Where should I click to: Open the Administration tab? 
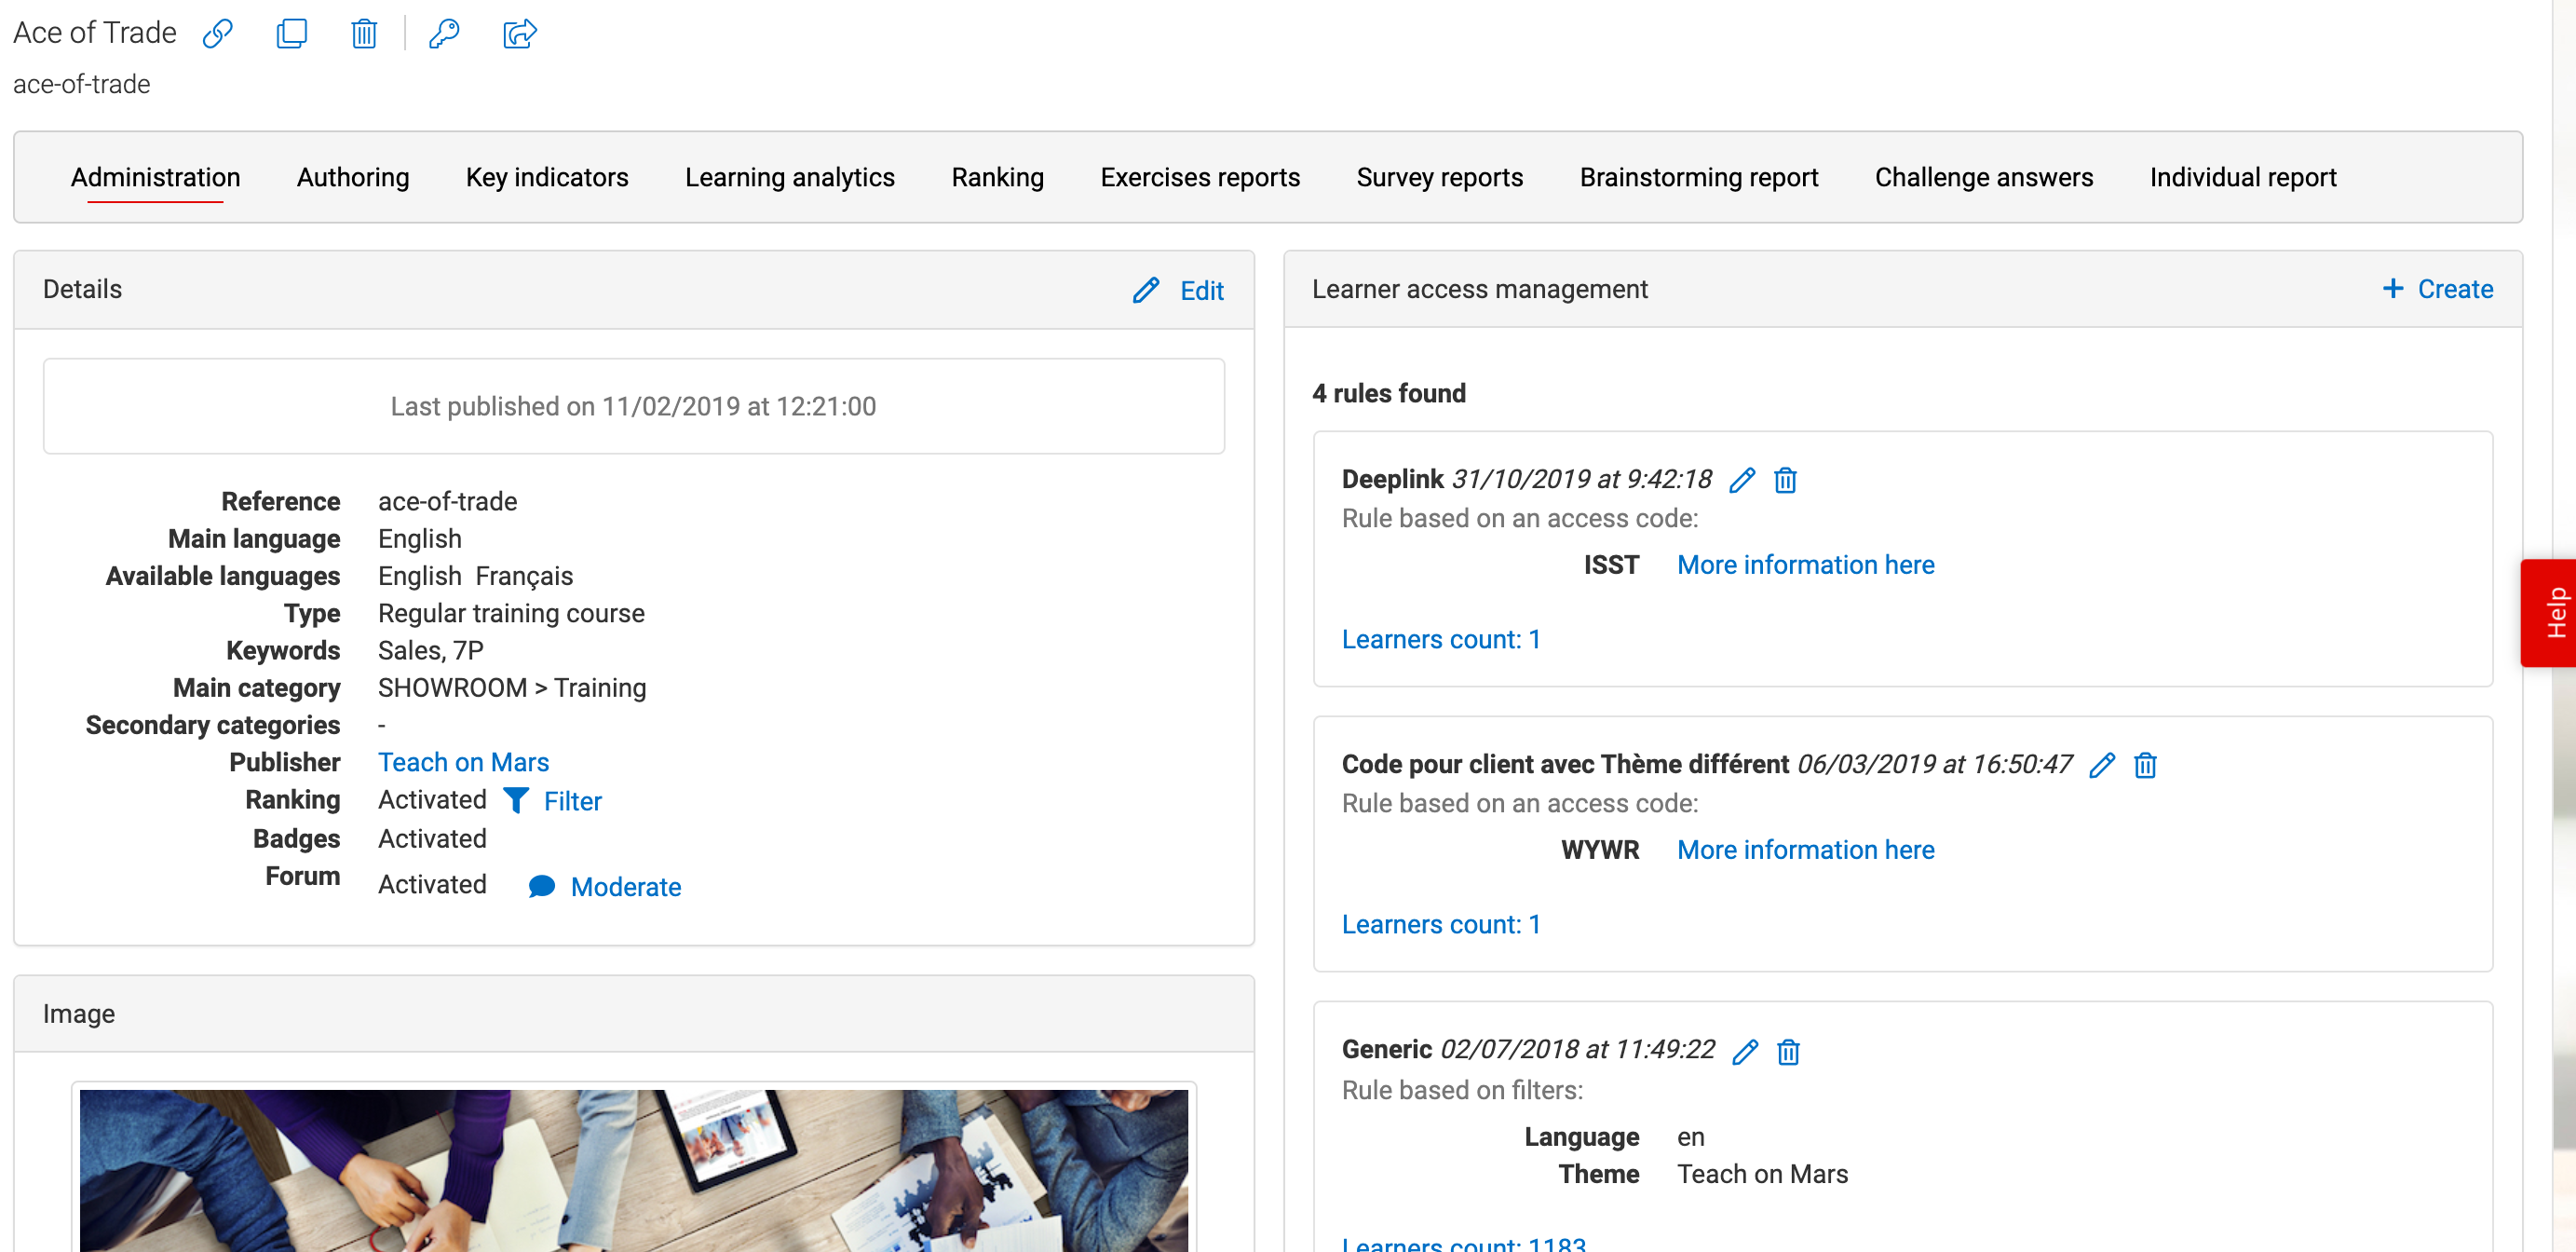click(x=155, y=177)
